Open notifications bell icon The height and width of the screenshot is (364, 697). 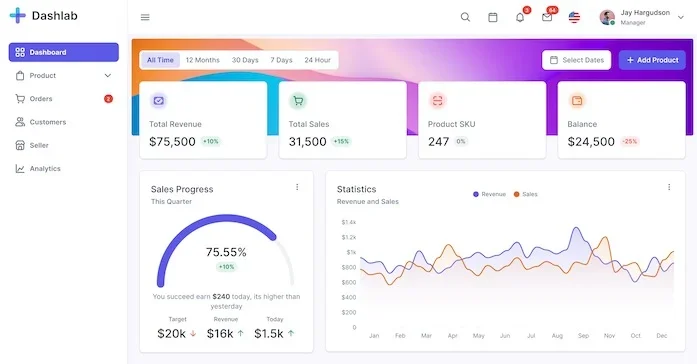520,17
